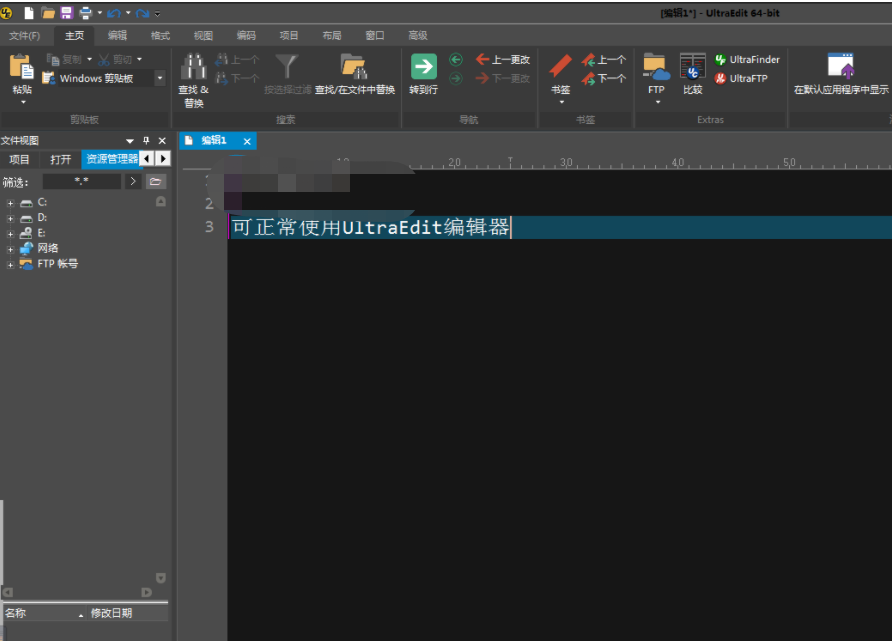Expand the FTP 帐号 tree node
Image resolution: width=892 pixels, height=641 pixels.
coord(10,264)
